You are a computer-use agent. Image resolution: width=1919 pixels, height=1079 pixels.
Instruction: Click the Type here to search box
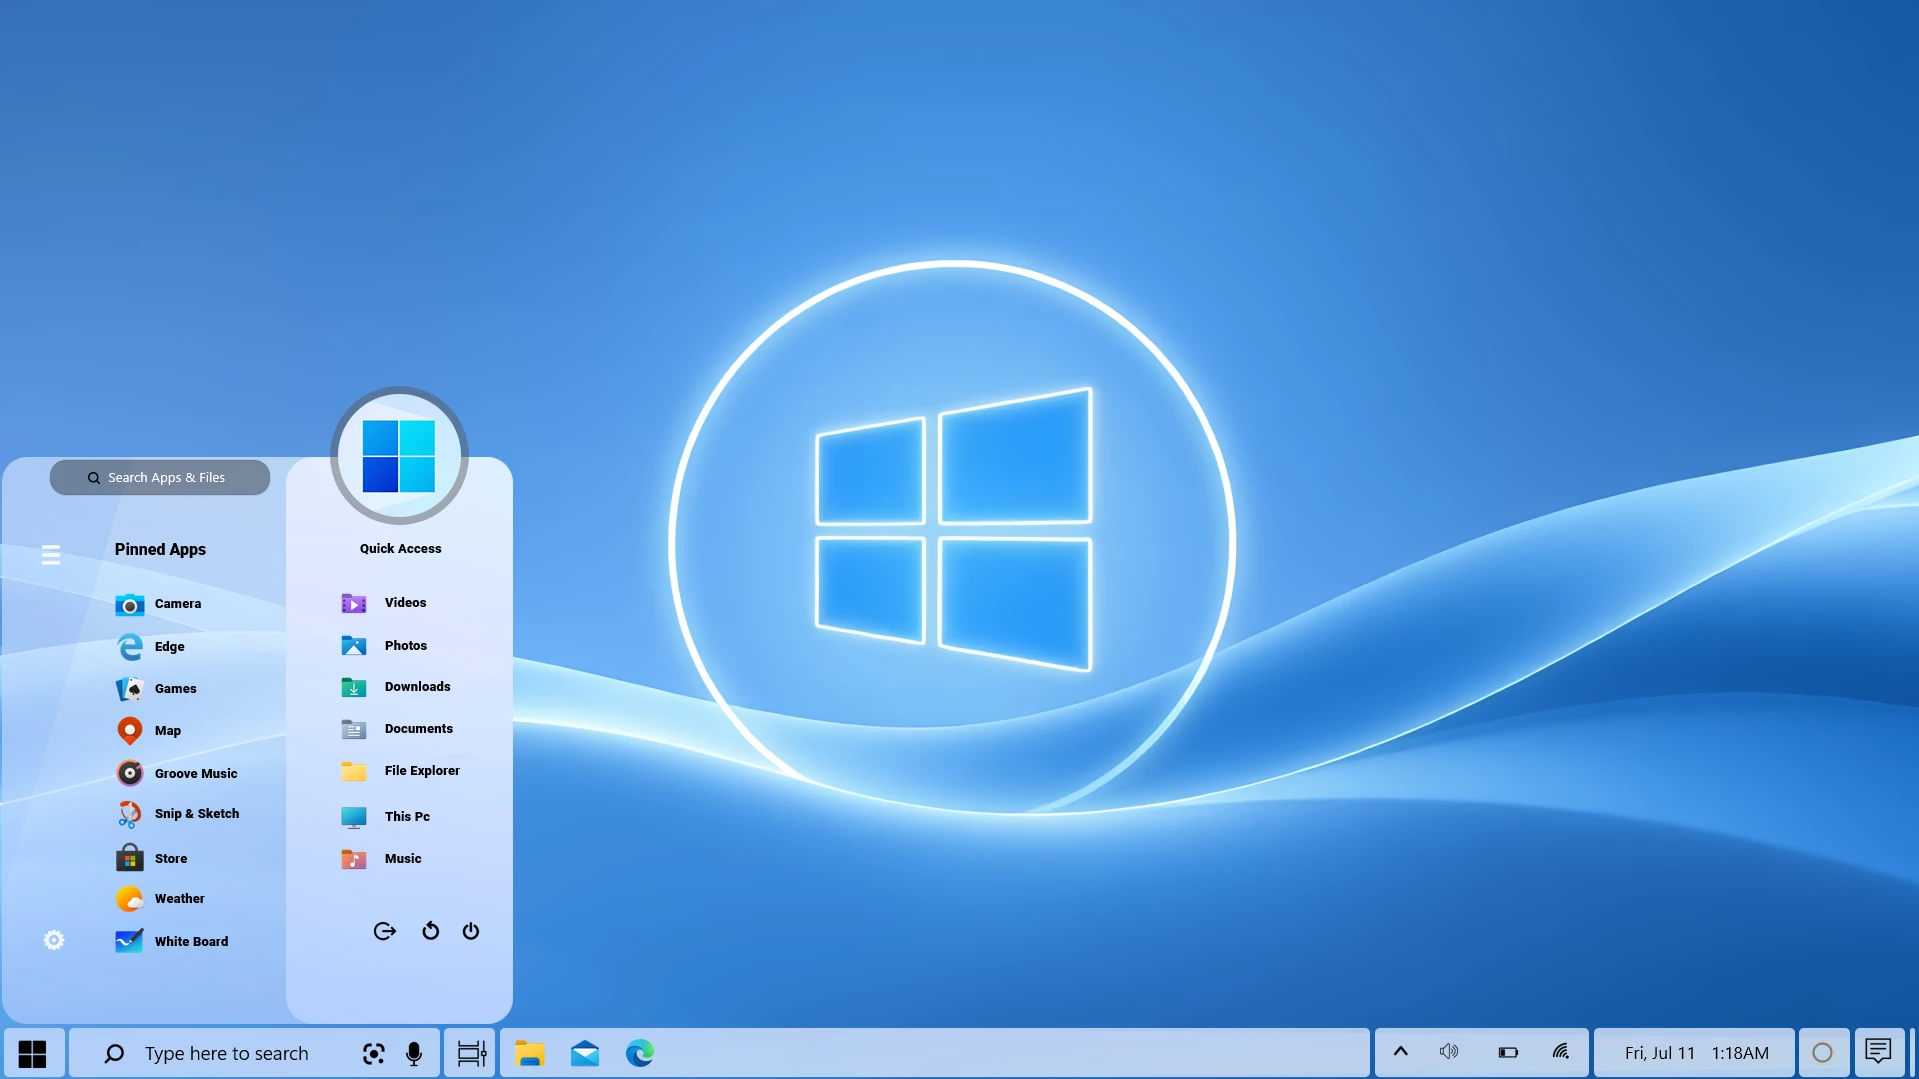pyautogui.click(x=255, y=1053)
